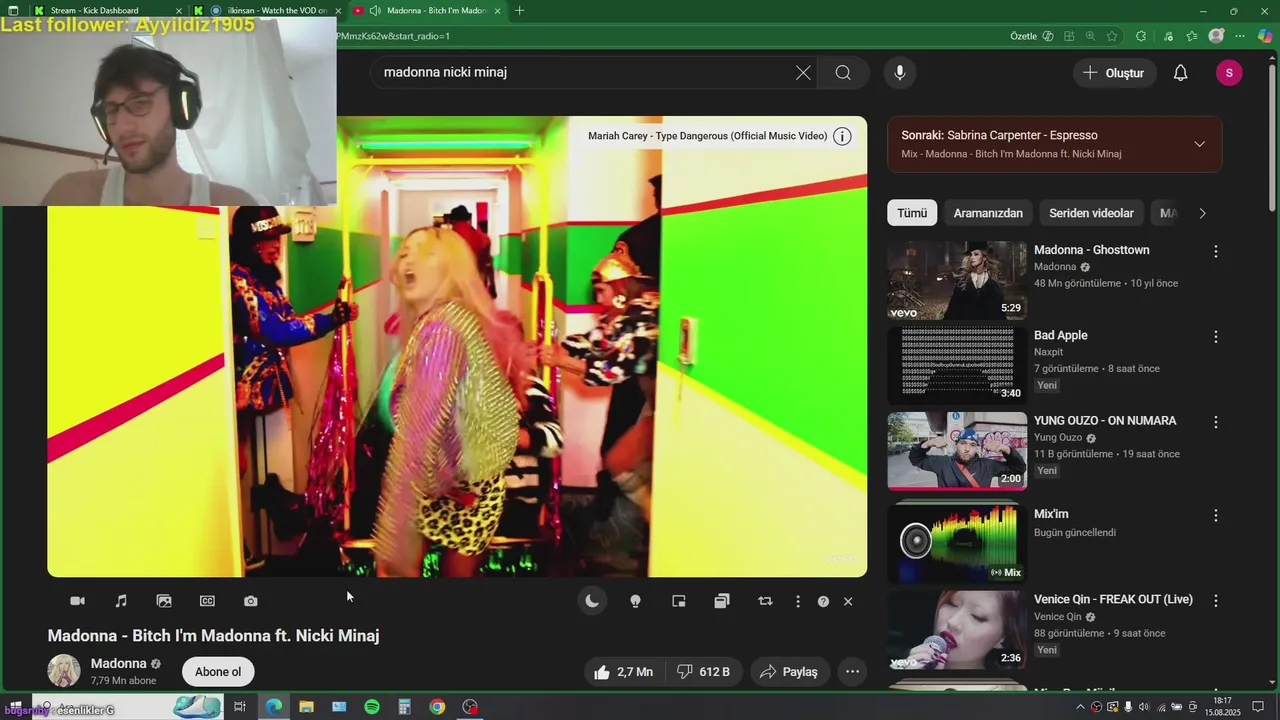
Task: Click the info icon on Mariah Carey card
Action: click(842, 136)
